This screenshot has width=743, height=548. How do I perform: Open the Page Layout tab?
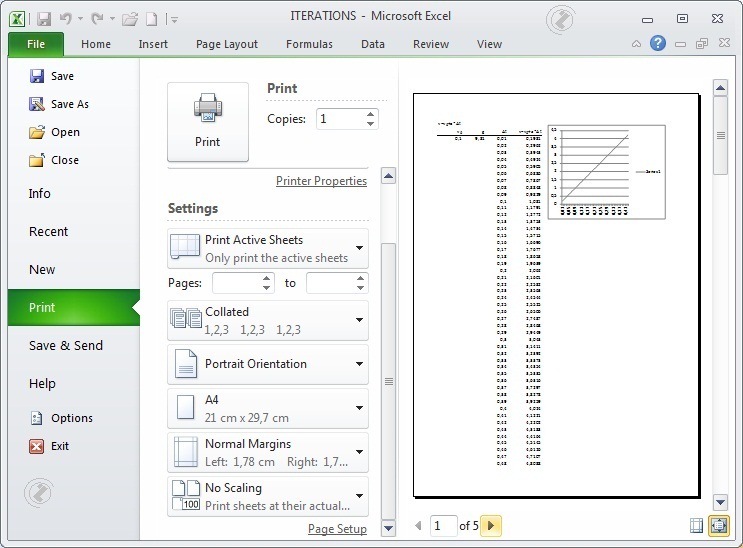(x=227, y=44)
